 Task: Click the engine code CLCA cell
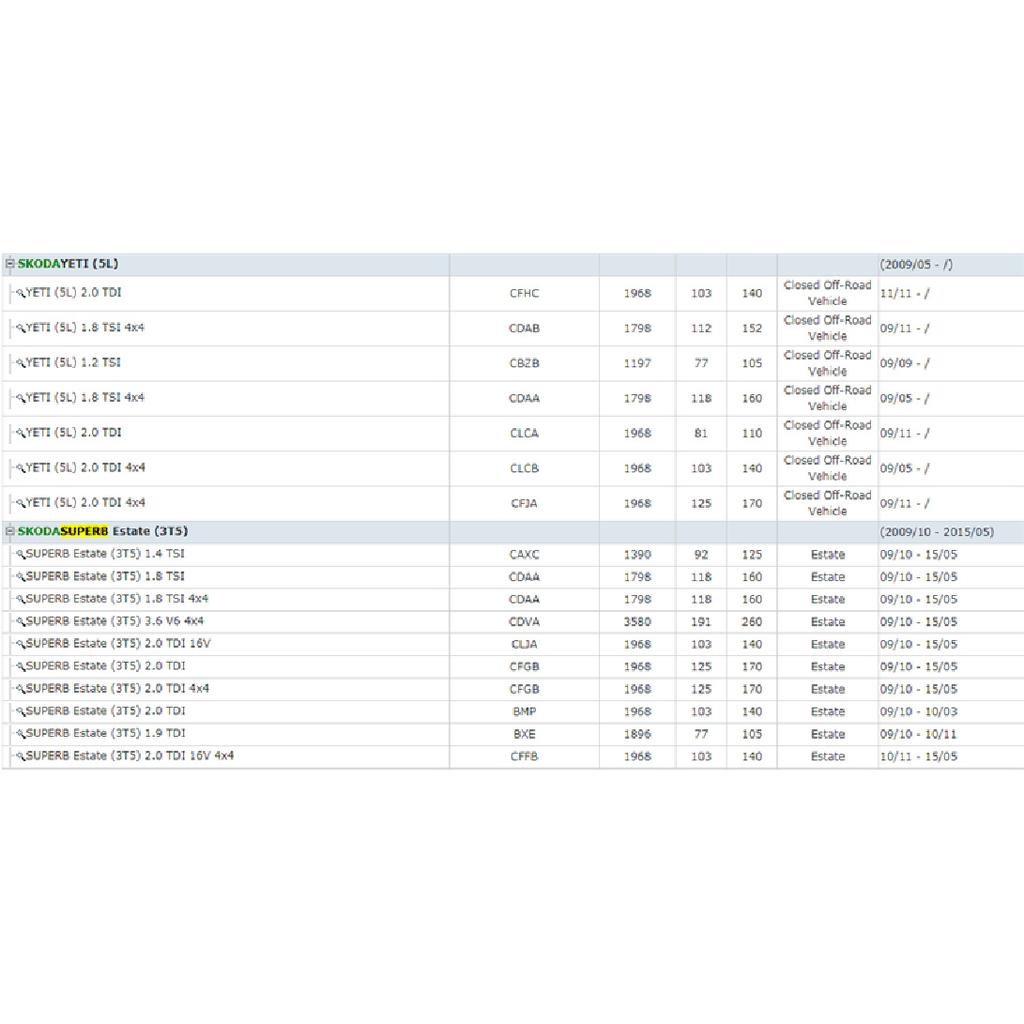tap(524, 433)
